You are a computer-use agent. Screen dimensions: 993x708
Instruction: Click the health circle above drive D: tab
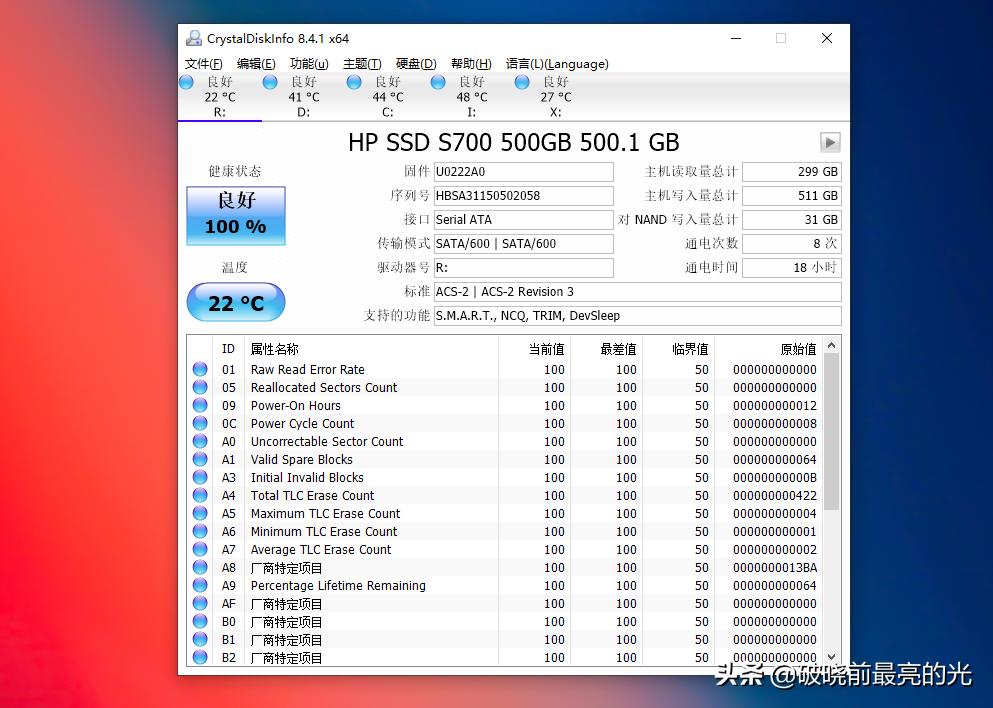tap(269, 83)
